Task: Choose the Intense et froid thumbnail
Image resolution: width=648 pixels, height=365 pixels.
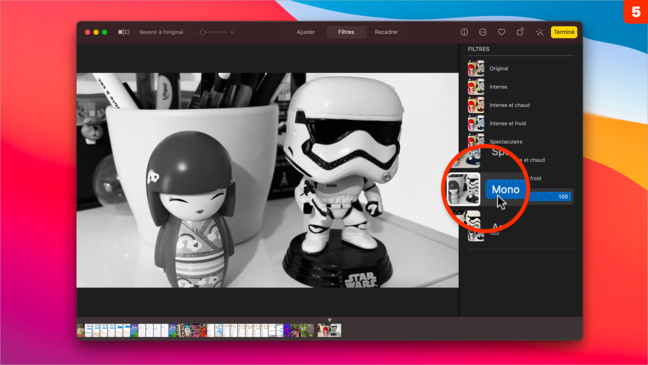Action: tap(476, 123)
